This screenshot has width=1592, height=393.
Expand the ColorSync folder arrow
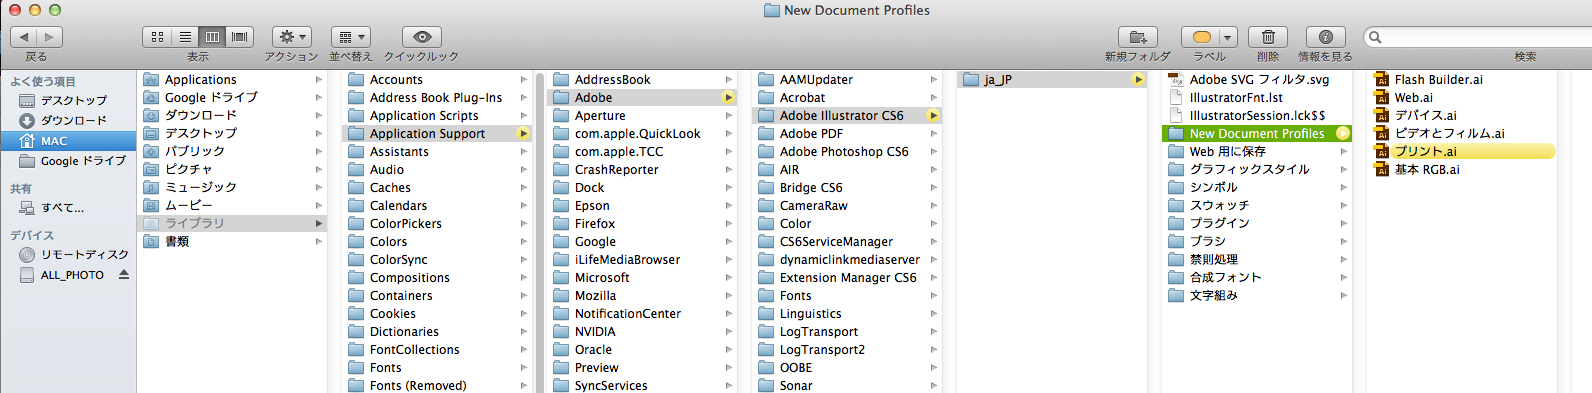(x=523, y=259)
